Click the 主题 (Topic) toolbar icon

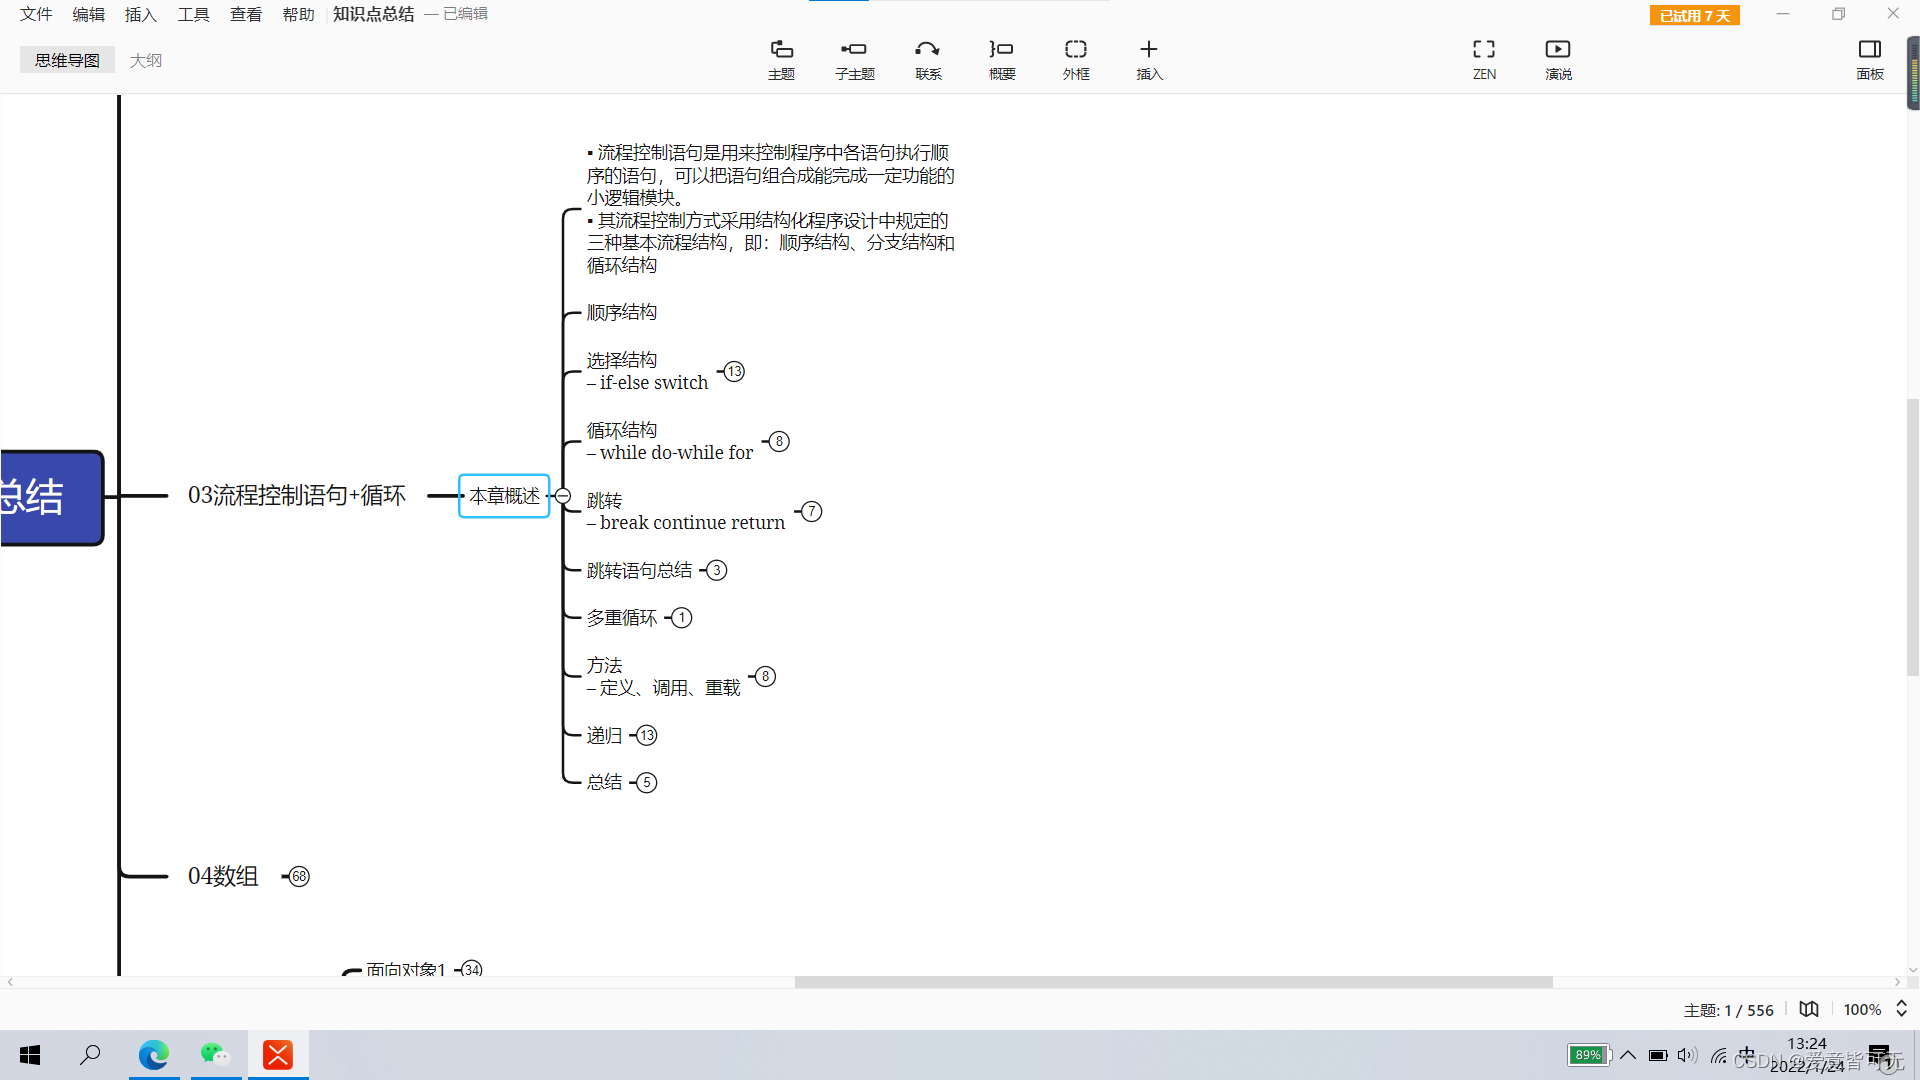pos(781,59)
